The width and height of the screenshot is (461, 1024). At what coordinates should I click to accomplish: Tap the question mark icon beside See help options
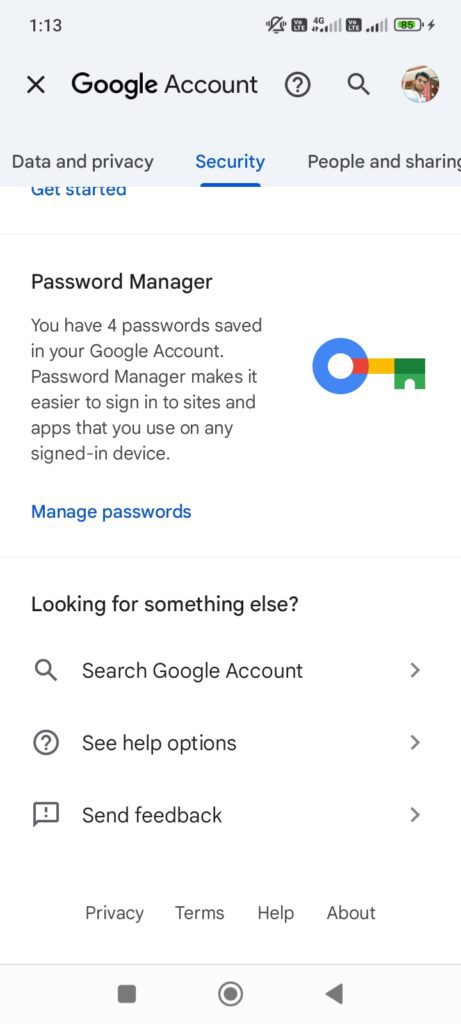pyautogui.click(x=46, y=743)
